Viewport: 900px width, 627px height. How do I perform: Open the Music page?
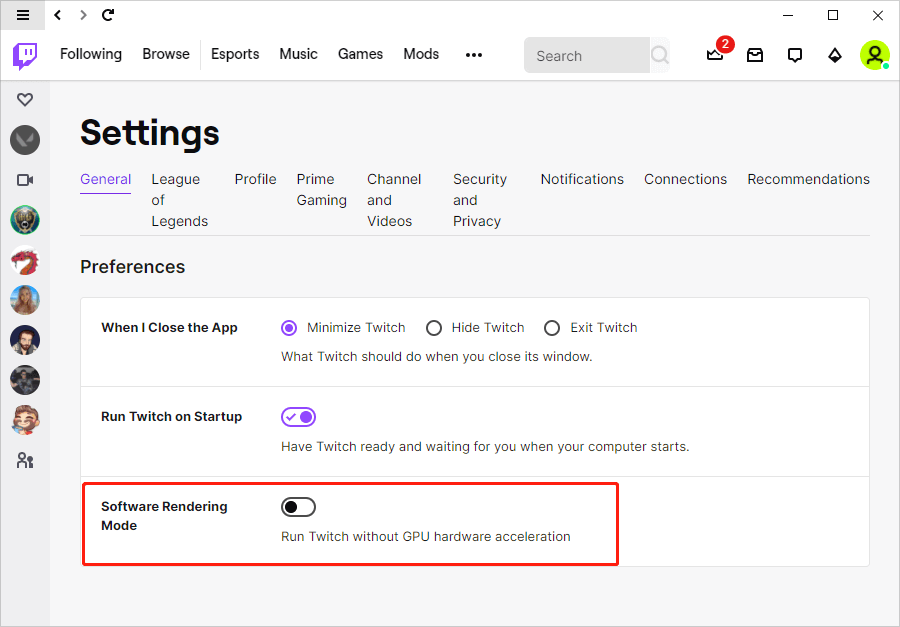pos(298,55)
